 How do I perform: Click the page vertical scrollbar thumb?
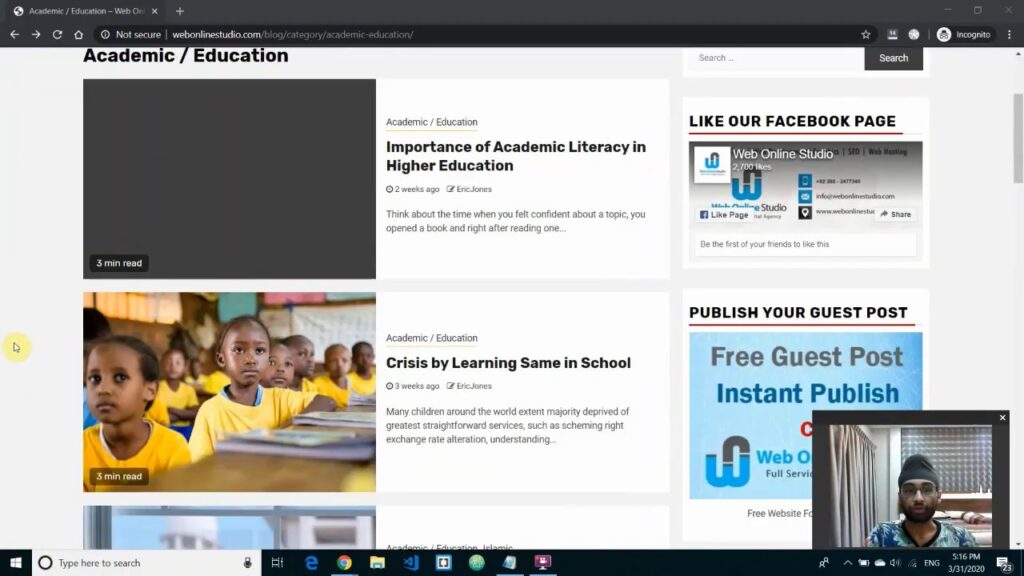coord(1017,138)
